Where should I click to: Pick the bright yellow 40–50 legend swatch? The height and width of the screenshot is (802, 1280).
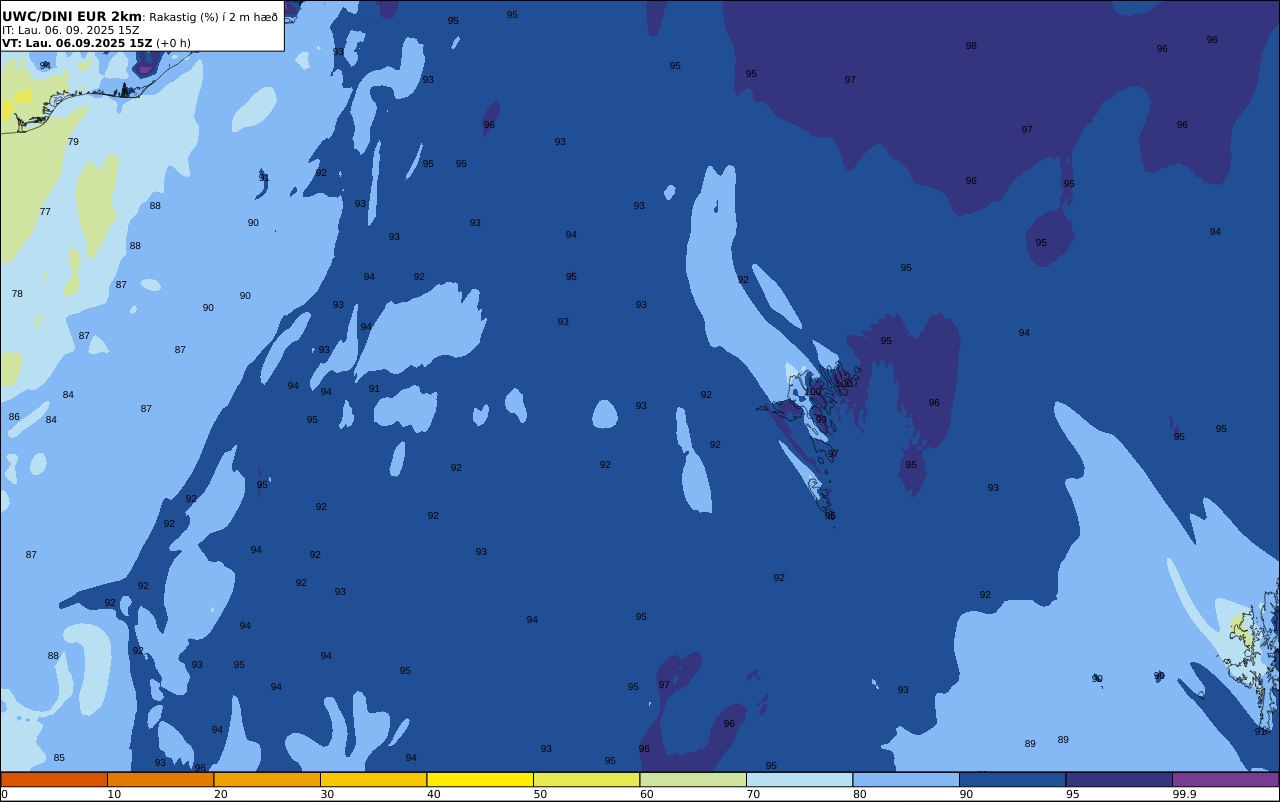click(x=480, y=779)
